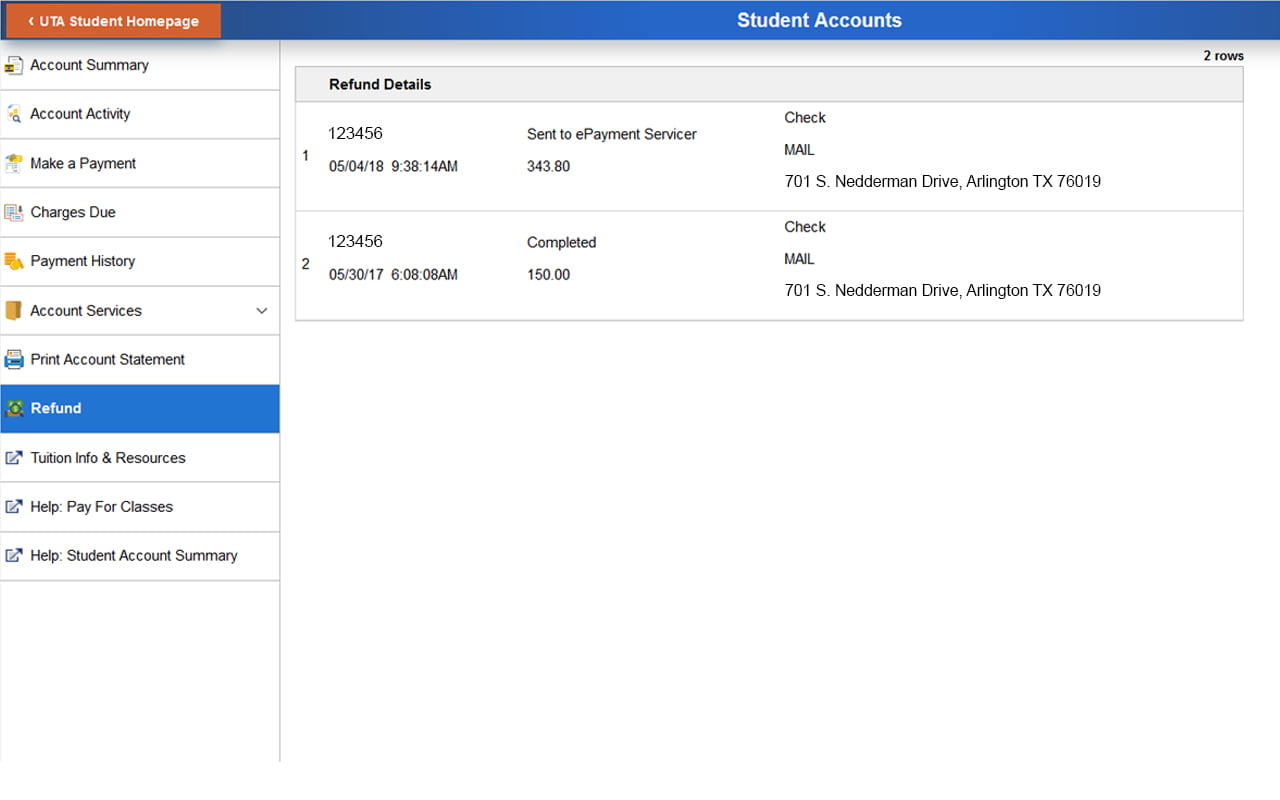Screen dimensions: 1280x800
Task: Click the Help: Student Account Summary external-link icon
Action: (15, 555)
